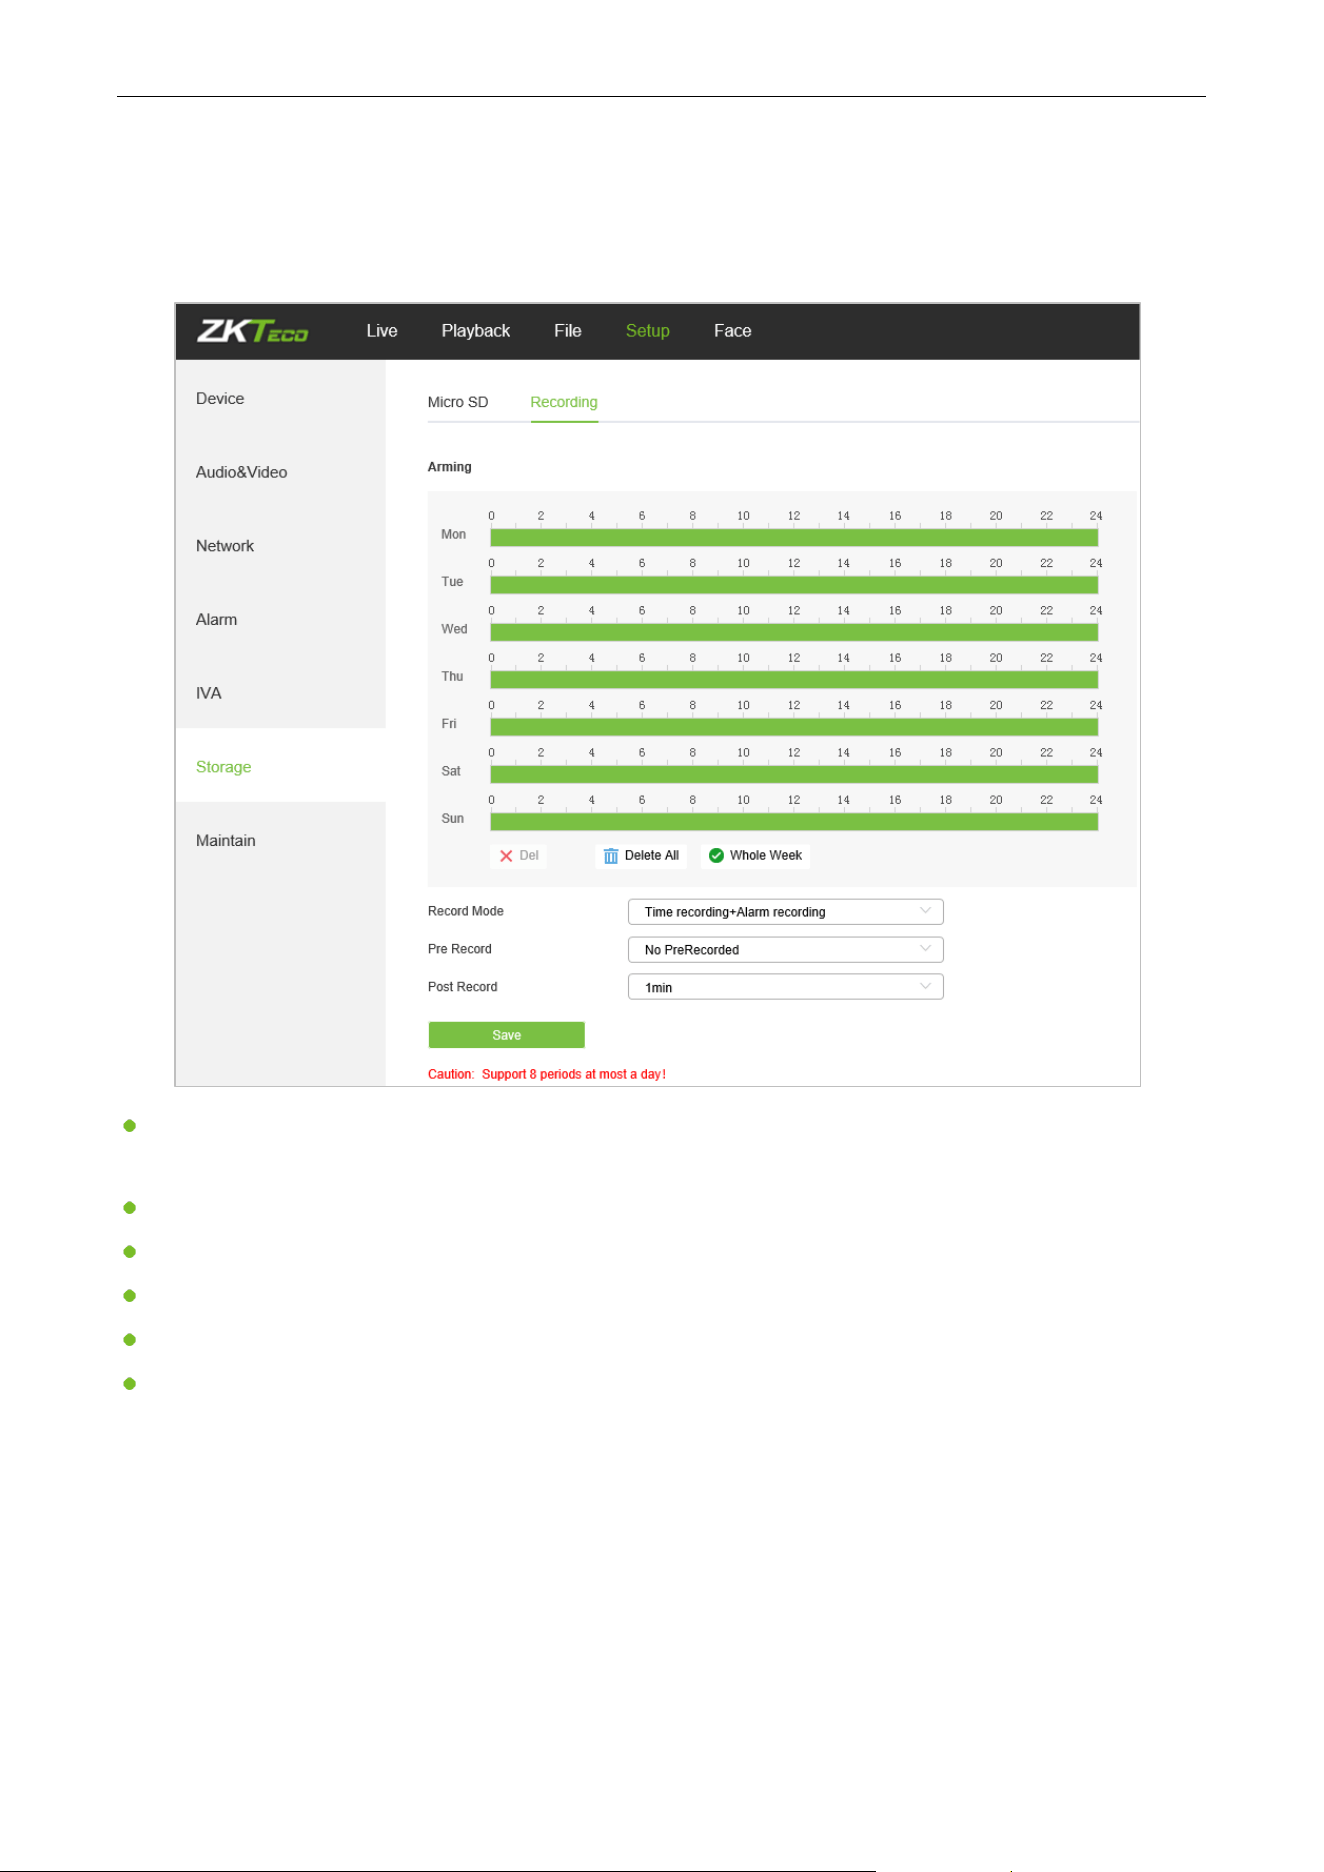This screenshot has width=1324, height=1872.
Task: Open the Record Mode dropdown
Action: tap(786, 912)
